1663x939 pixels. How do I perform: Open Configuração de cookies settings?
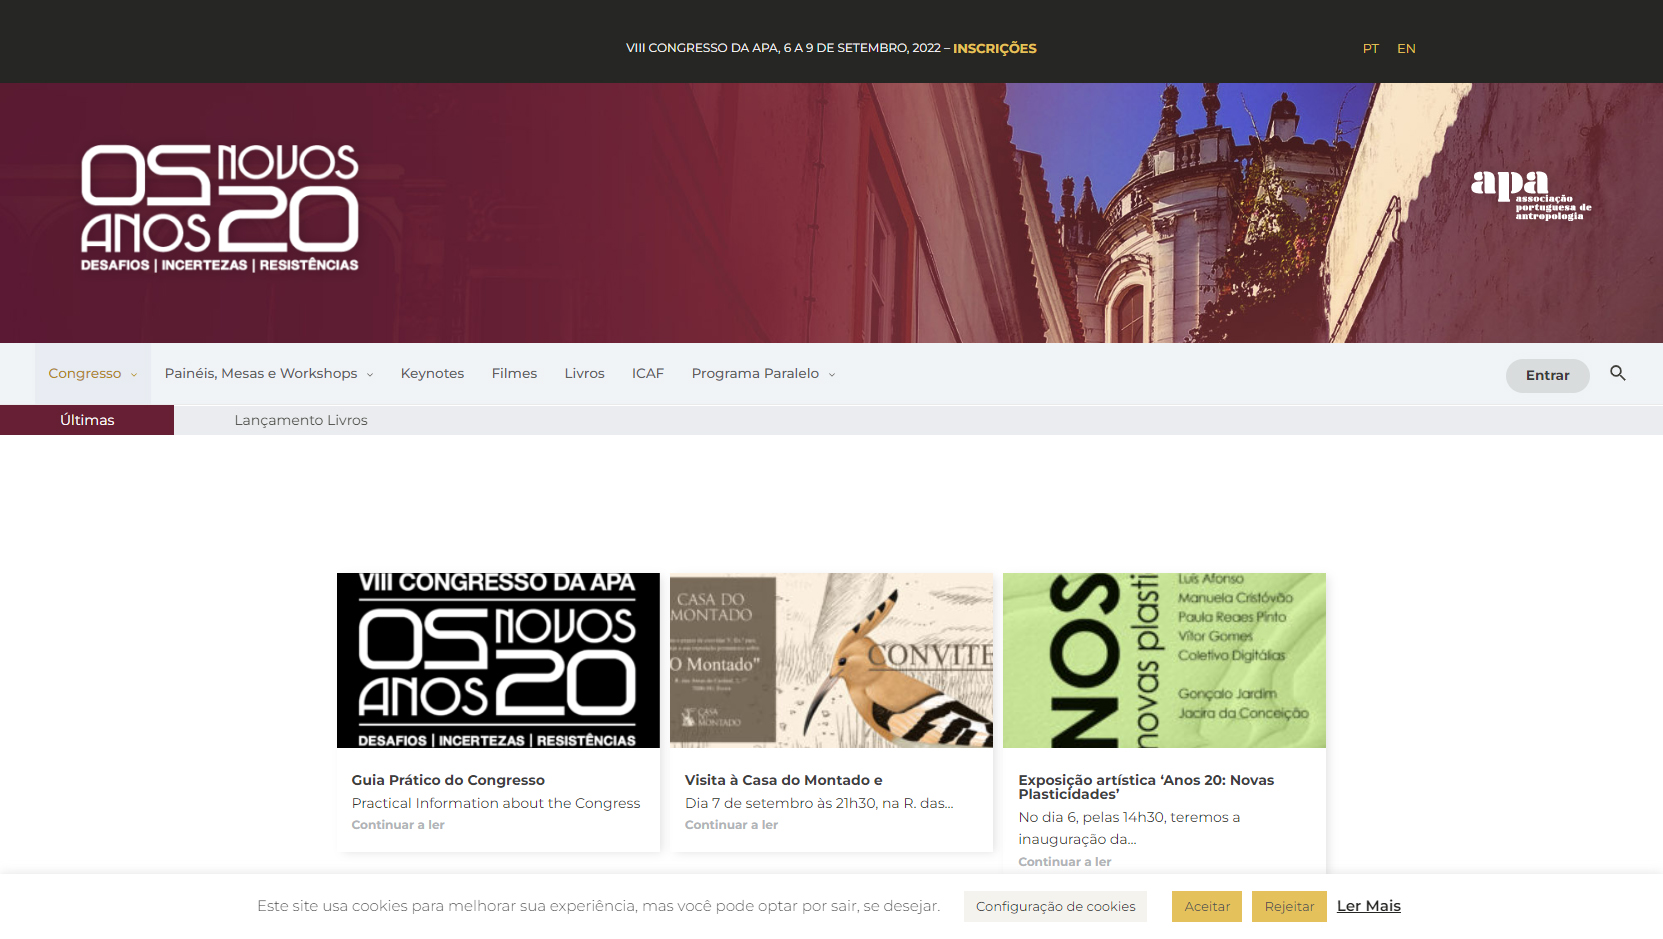[x=1055, y=906]
